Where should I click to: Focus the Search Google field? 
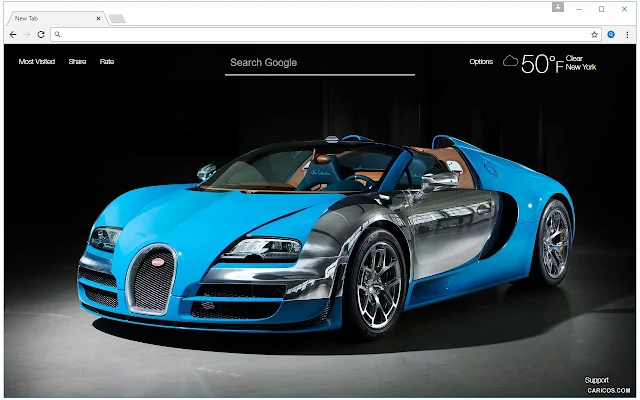click(x=320, y=63)
